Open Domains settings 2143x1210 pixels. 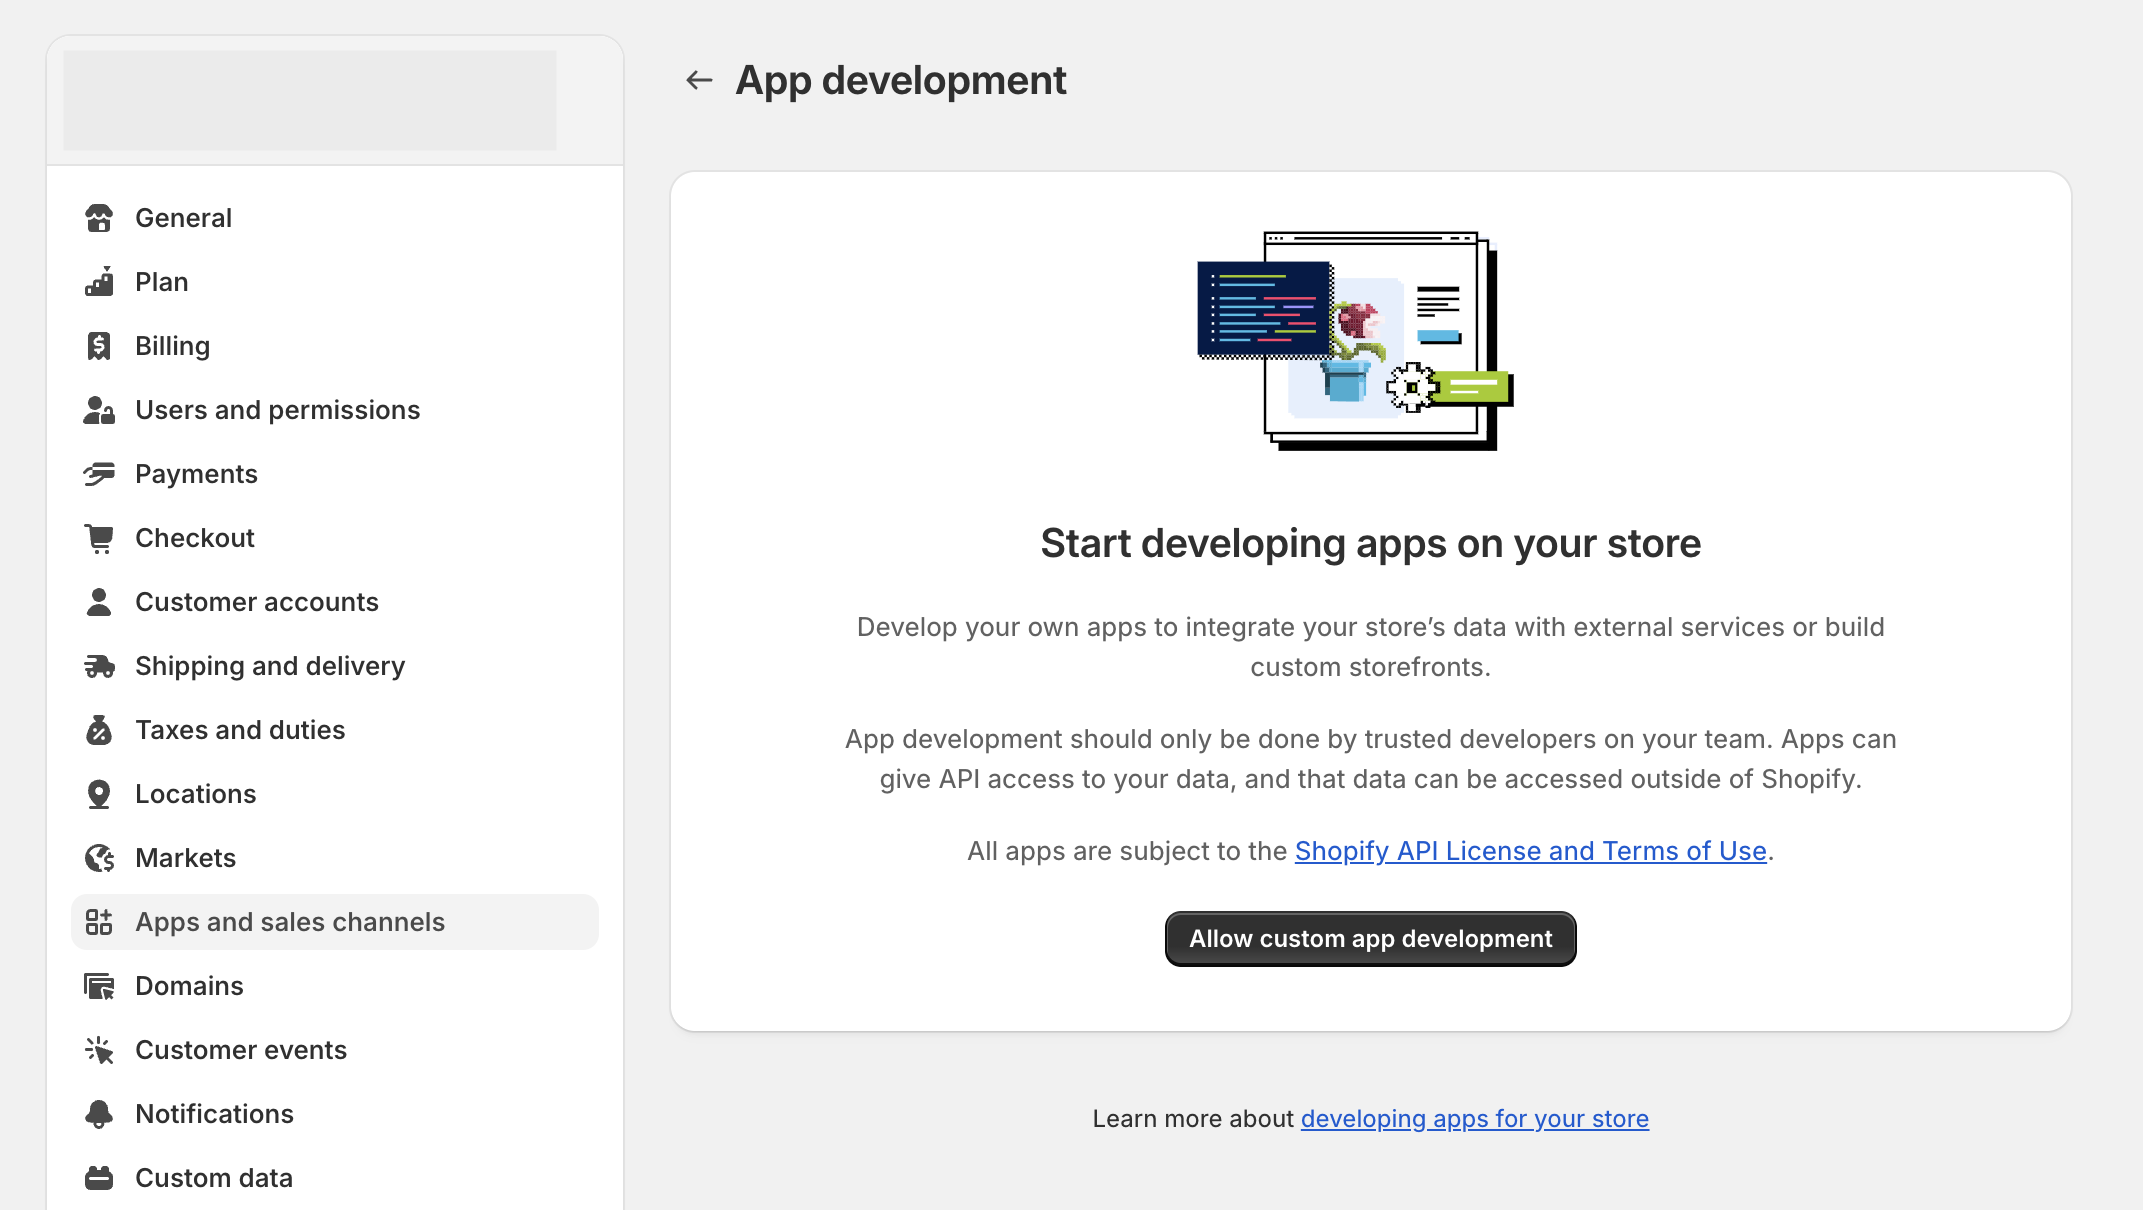pyautogui.click(x=335, y=986)
